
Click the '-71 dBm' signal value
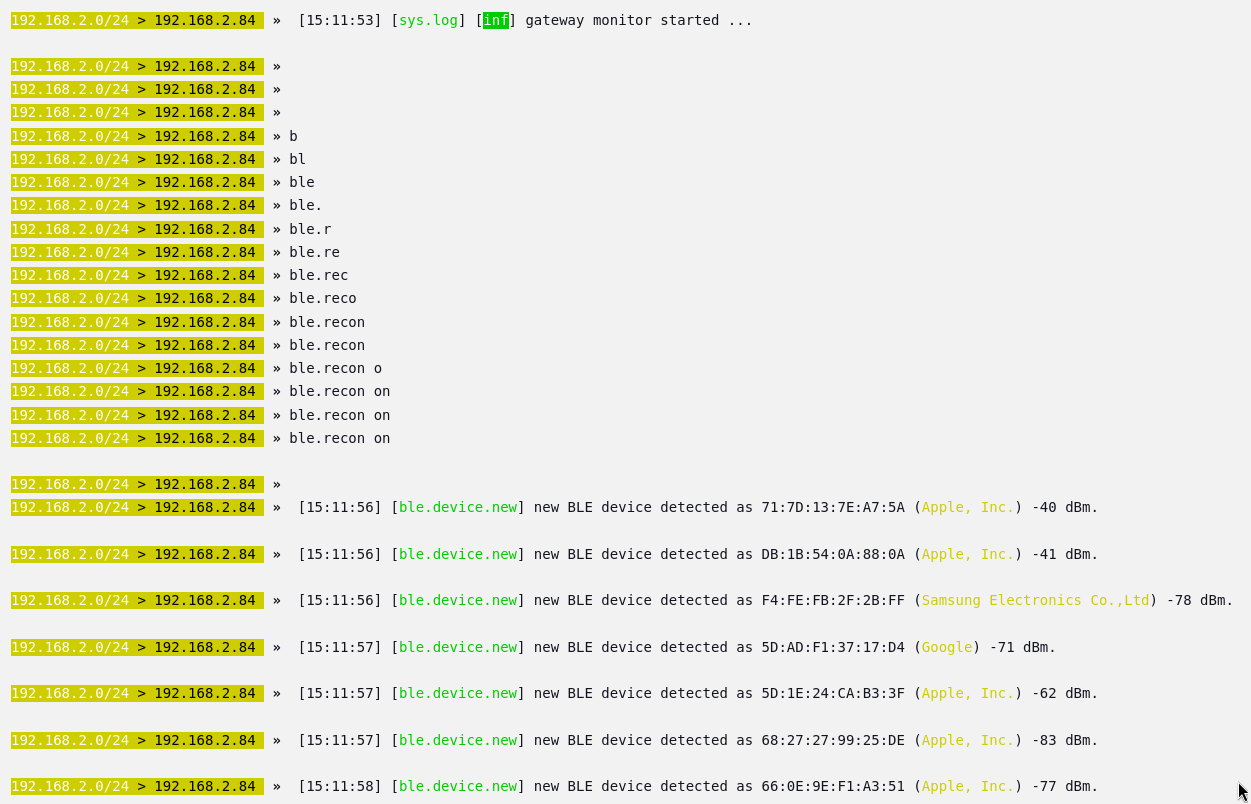pos(1021,647)
